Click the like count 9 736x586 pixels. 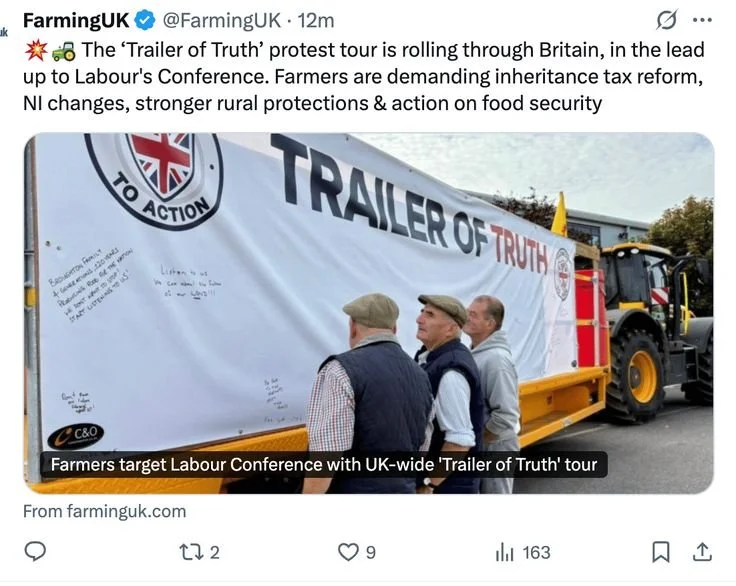point(371,553)
